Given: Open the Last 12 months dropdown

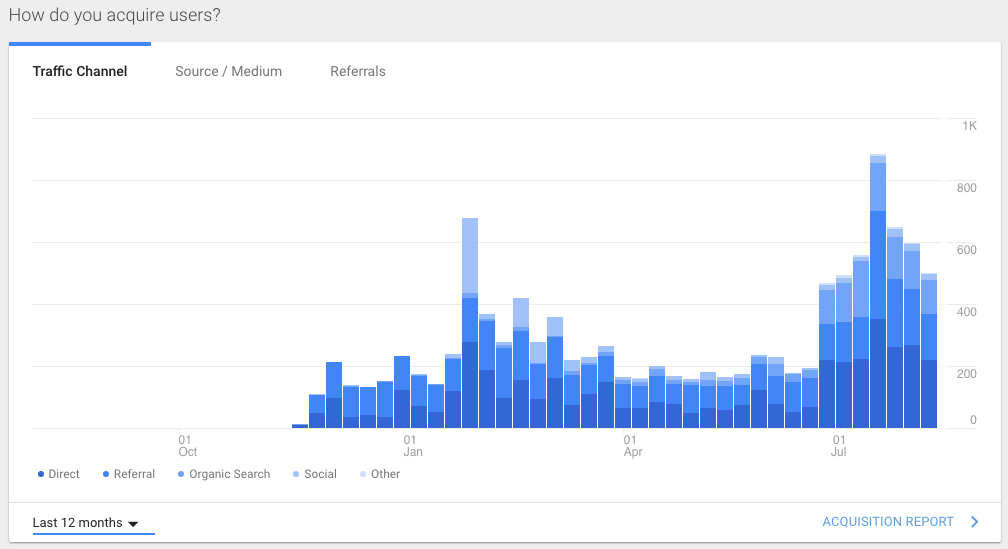Looking at the screenshot, I should pyautogui.click(x=86, y=523).
